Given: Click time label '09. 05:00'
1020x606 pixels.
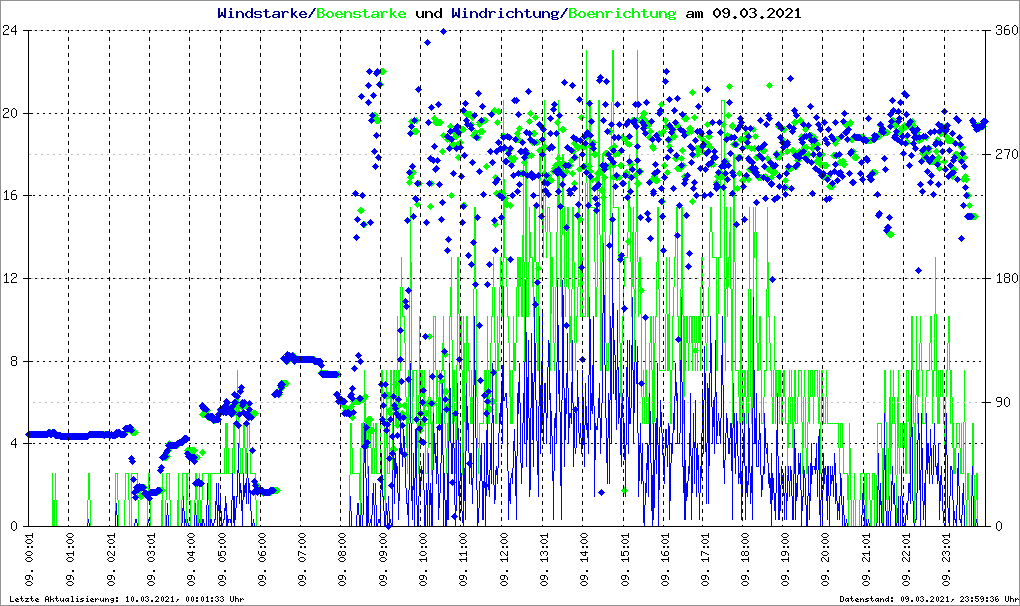Looking at the screenshot, I should tap(222, 559).
